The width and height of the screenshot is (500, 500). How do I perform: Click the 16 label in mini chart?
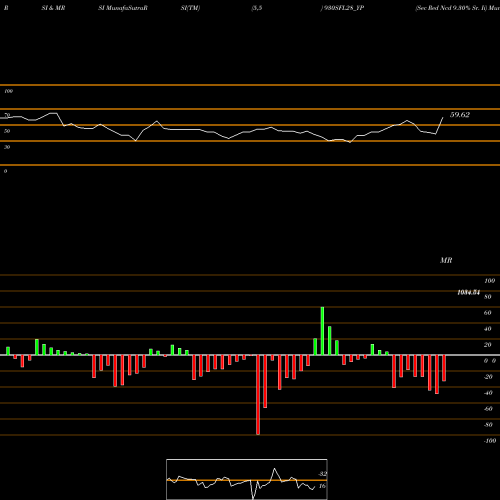pos(322,486)
